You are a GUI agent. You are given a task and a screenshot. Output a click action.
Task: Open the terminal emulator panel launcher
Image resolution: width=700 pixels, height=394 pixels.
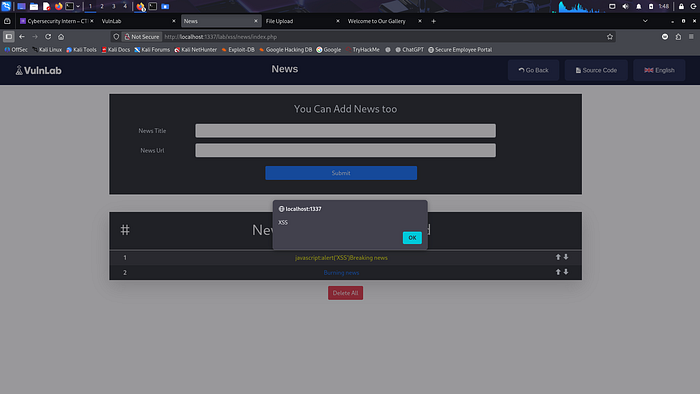click(x=70, y=6)
